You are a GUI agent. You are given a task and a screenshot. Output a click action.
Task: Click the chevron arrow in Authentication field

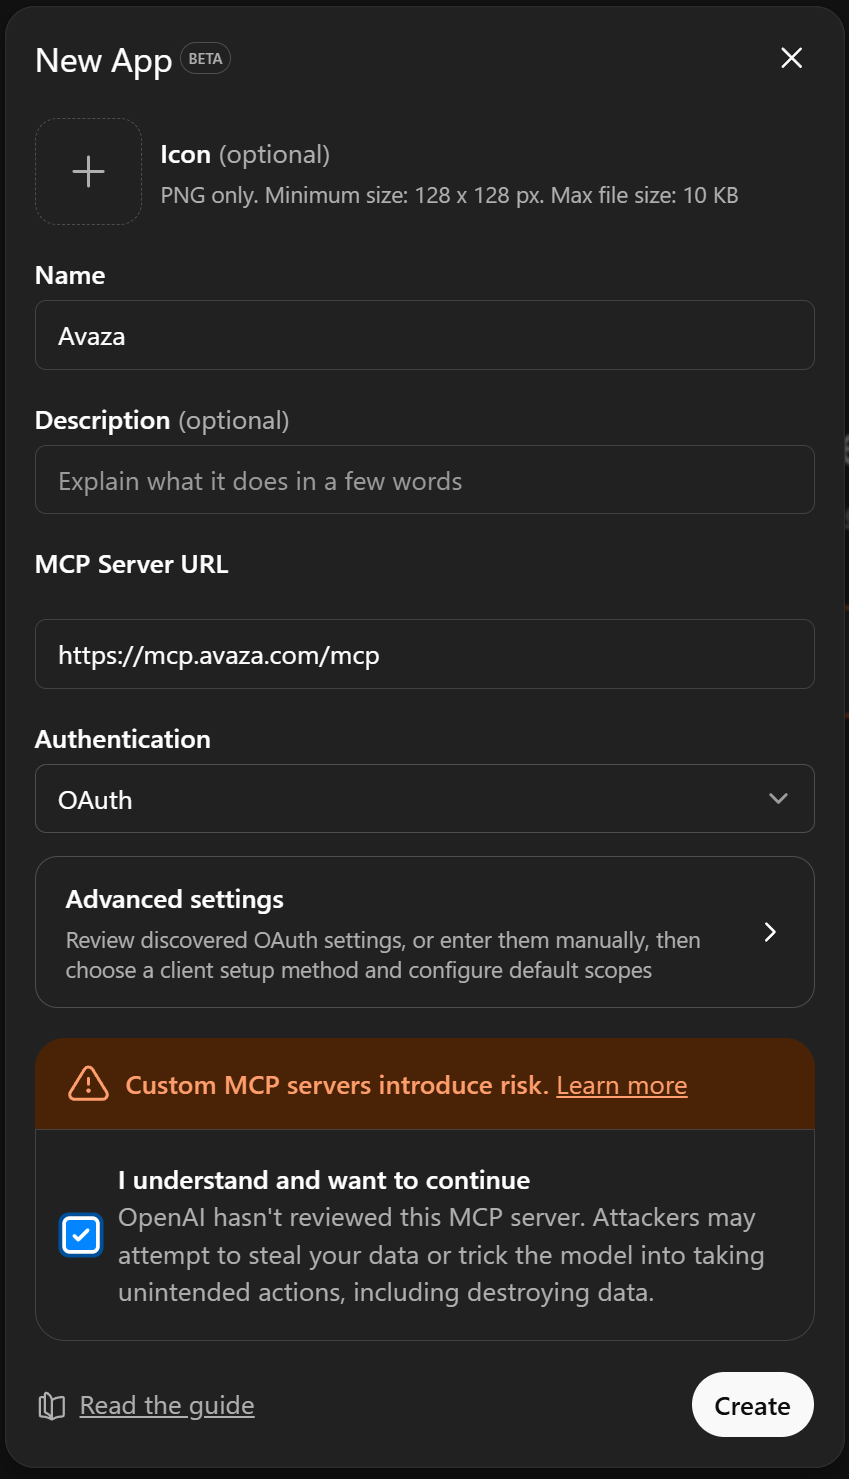[778, 799]
